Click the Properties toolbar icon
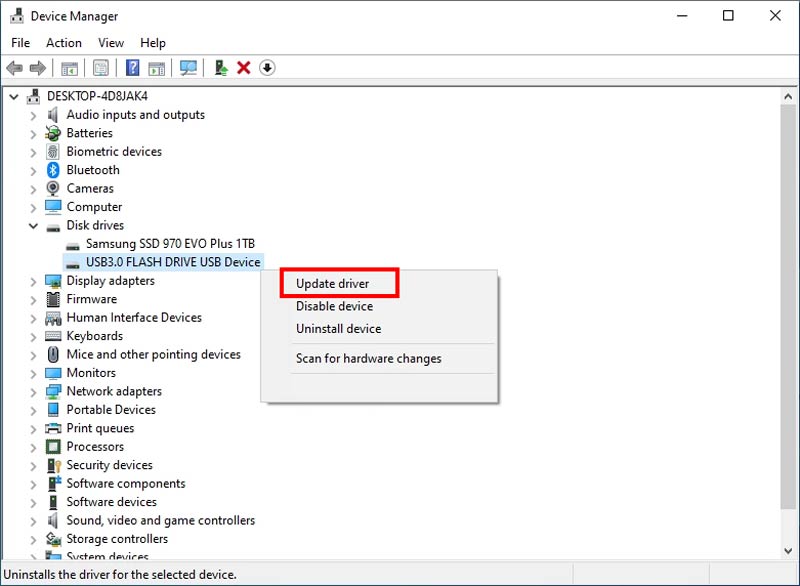The image size is (800, 586). coord(100,68)
